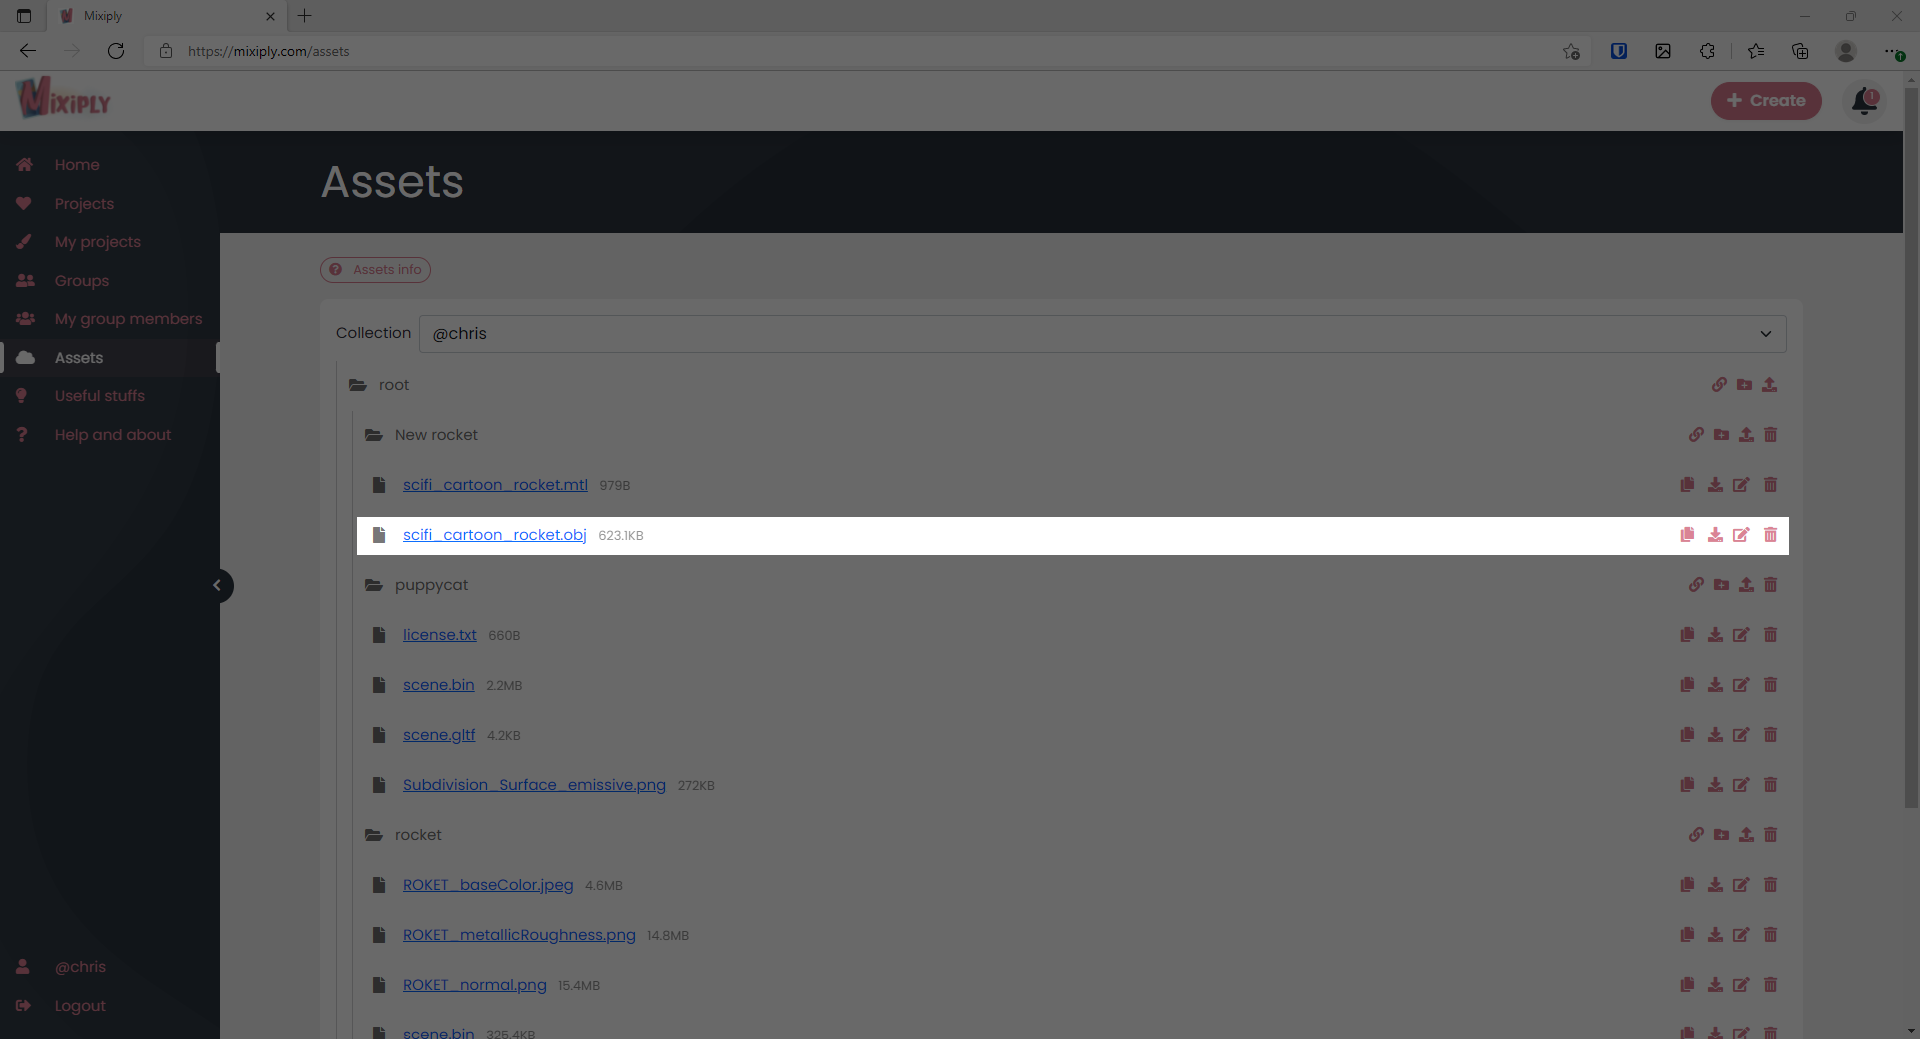
Task: Click Logout
Action: (80, 1006)
